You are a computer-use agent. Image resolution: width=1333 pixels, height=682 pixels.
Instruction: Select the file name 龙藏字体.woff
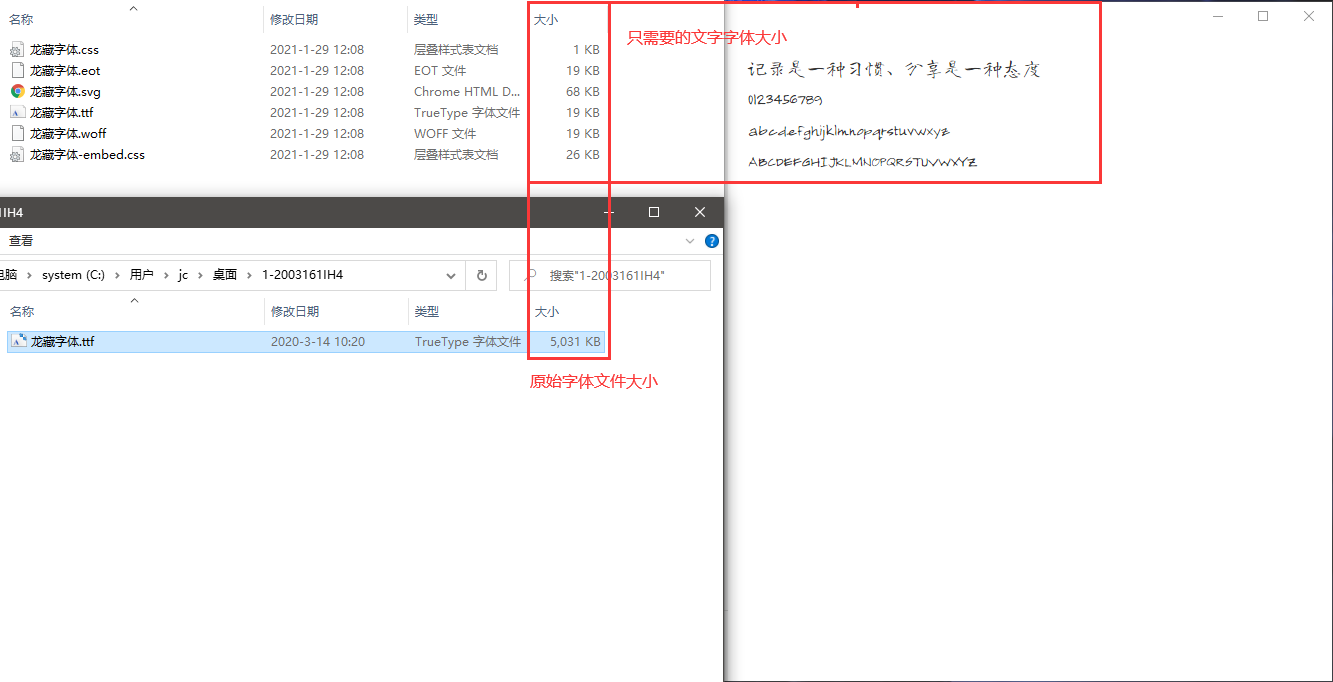point(68,133)
